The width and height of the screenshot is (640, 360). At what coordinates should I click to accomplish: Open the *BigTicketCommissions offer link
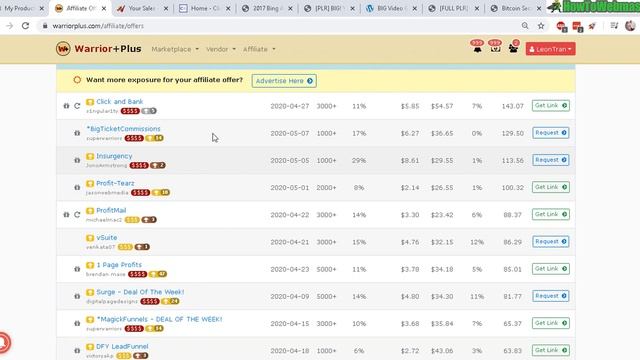[x=123, y=129]
